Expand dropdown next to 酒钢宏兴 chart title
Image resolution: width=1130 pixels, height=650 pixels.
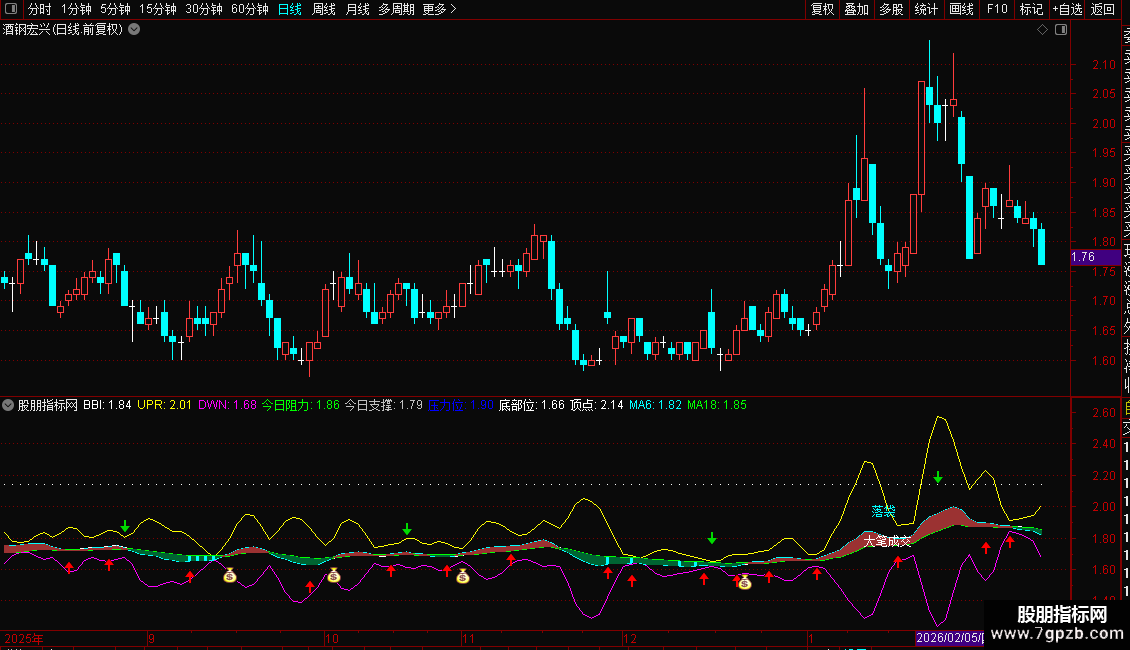[134, 30]
